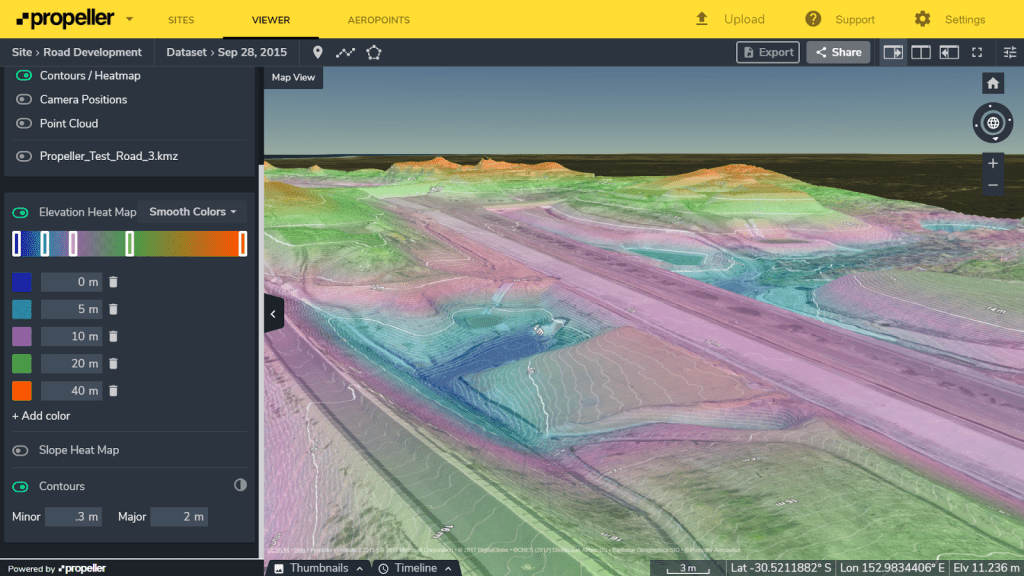
Task: Select the location marker tool in the toolbar
Action: coord(317,52)
